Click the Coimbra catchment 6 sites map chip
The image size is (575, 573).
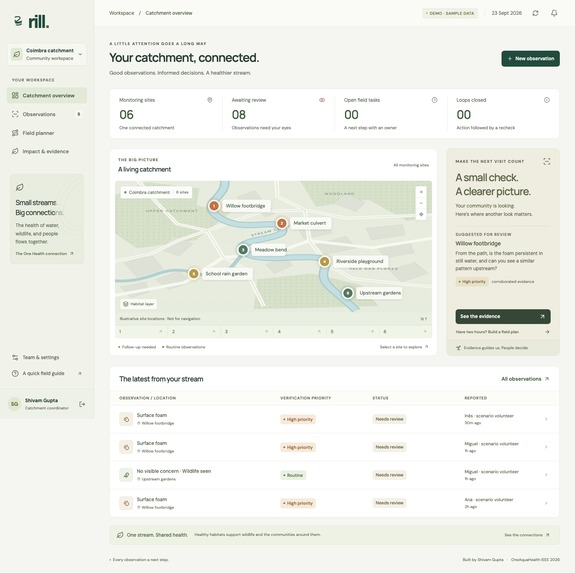coord(156,192)
